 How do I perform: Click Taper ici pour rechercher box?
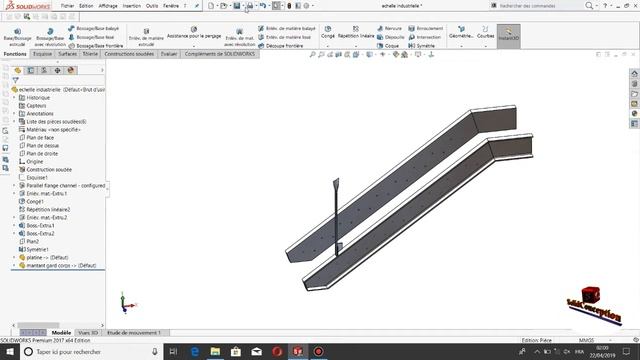(91, 351)
